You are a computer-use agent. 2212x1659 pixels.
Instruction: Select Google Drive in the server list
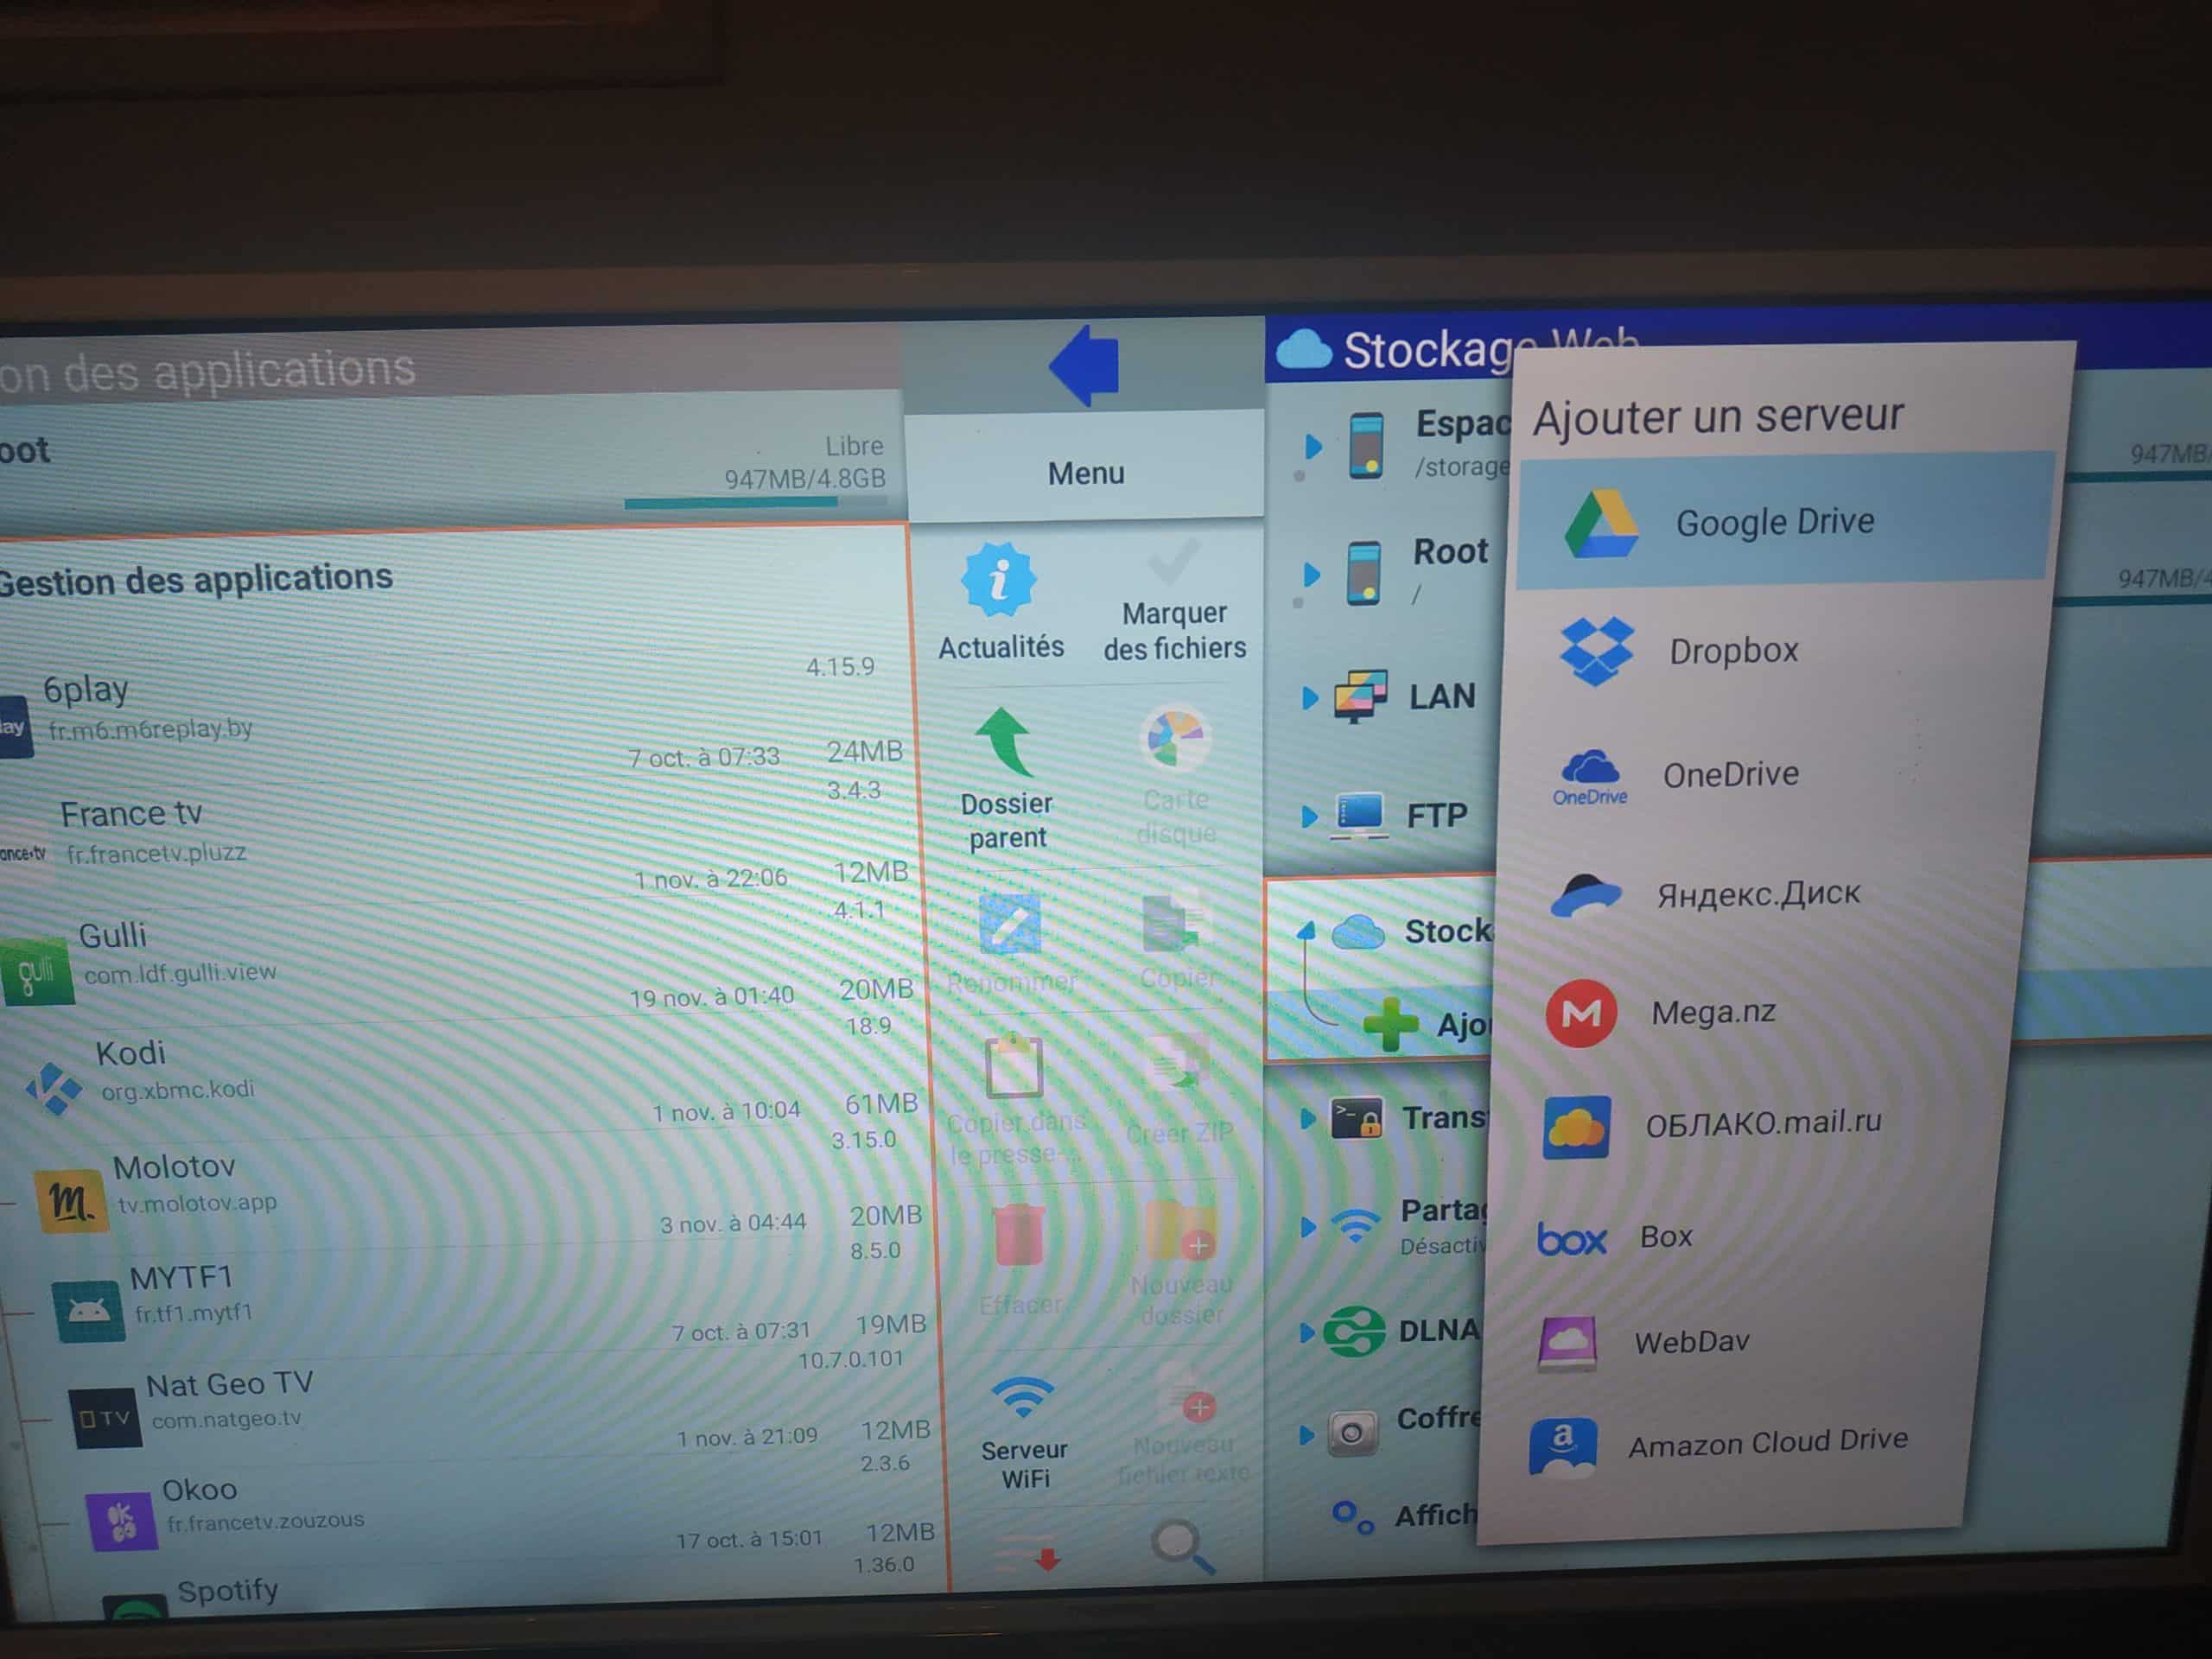[1783, 521]
